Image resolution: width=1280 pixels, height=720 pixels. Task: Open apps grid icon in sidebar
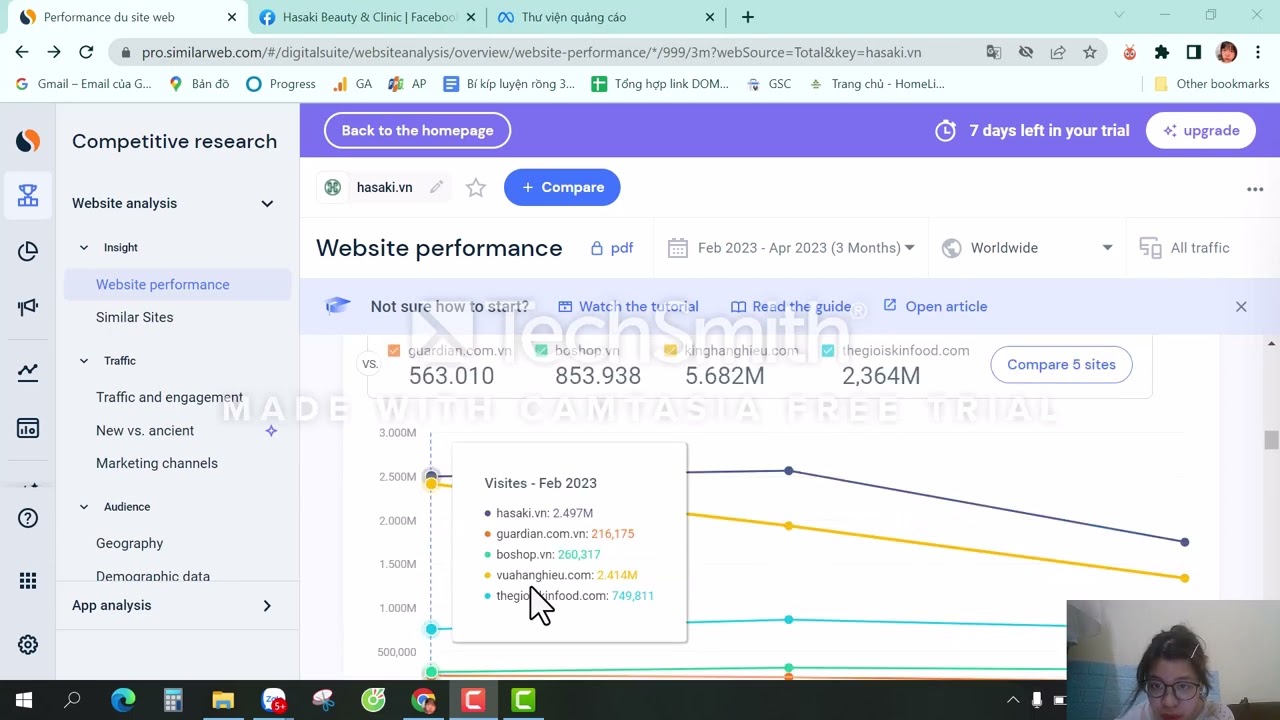coord(28,581)
